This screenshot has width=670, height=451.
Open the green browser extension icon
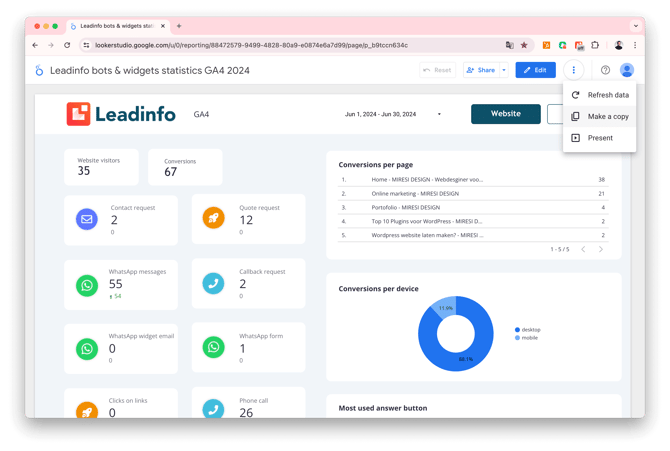point(562,45)
